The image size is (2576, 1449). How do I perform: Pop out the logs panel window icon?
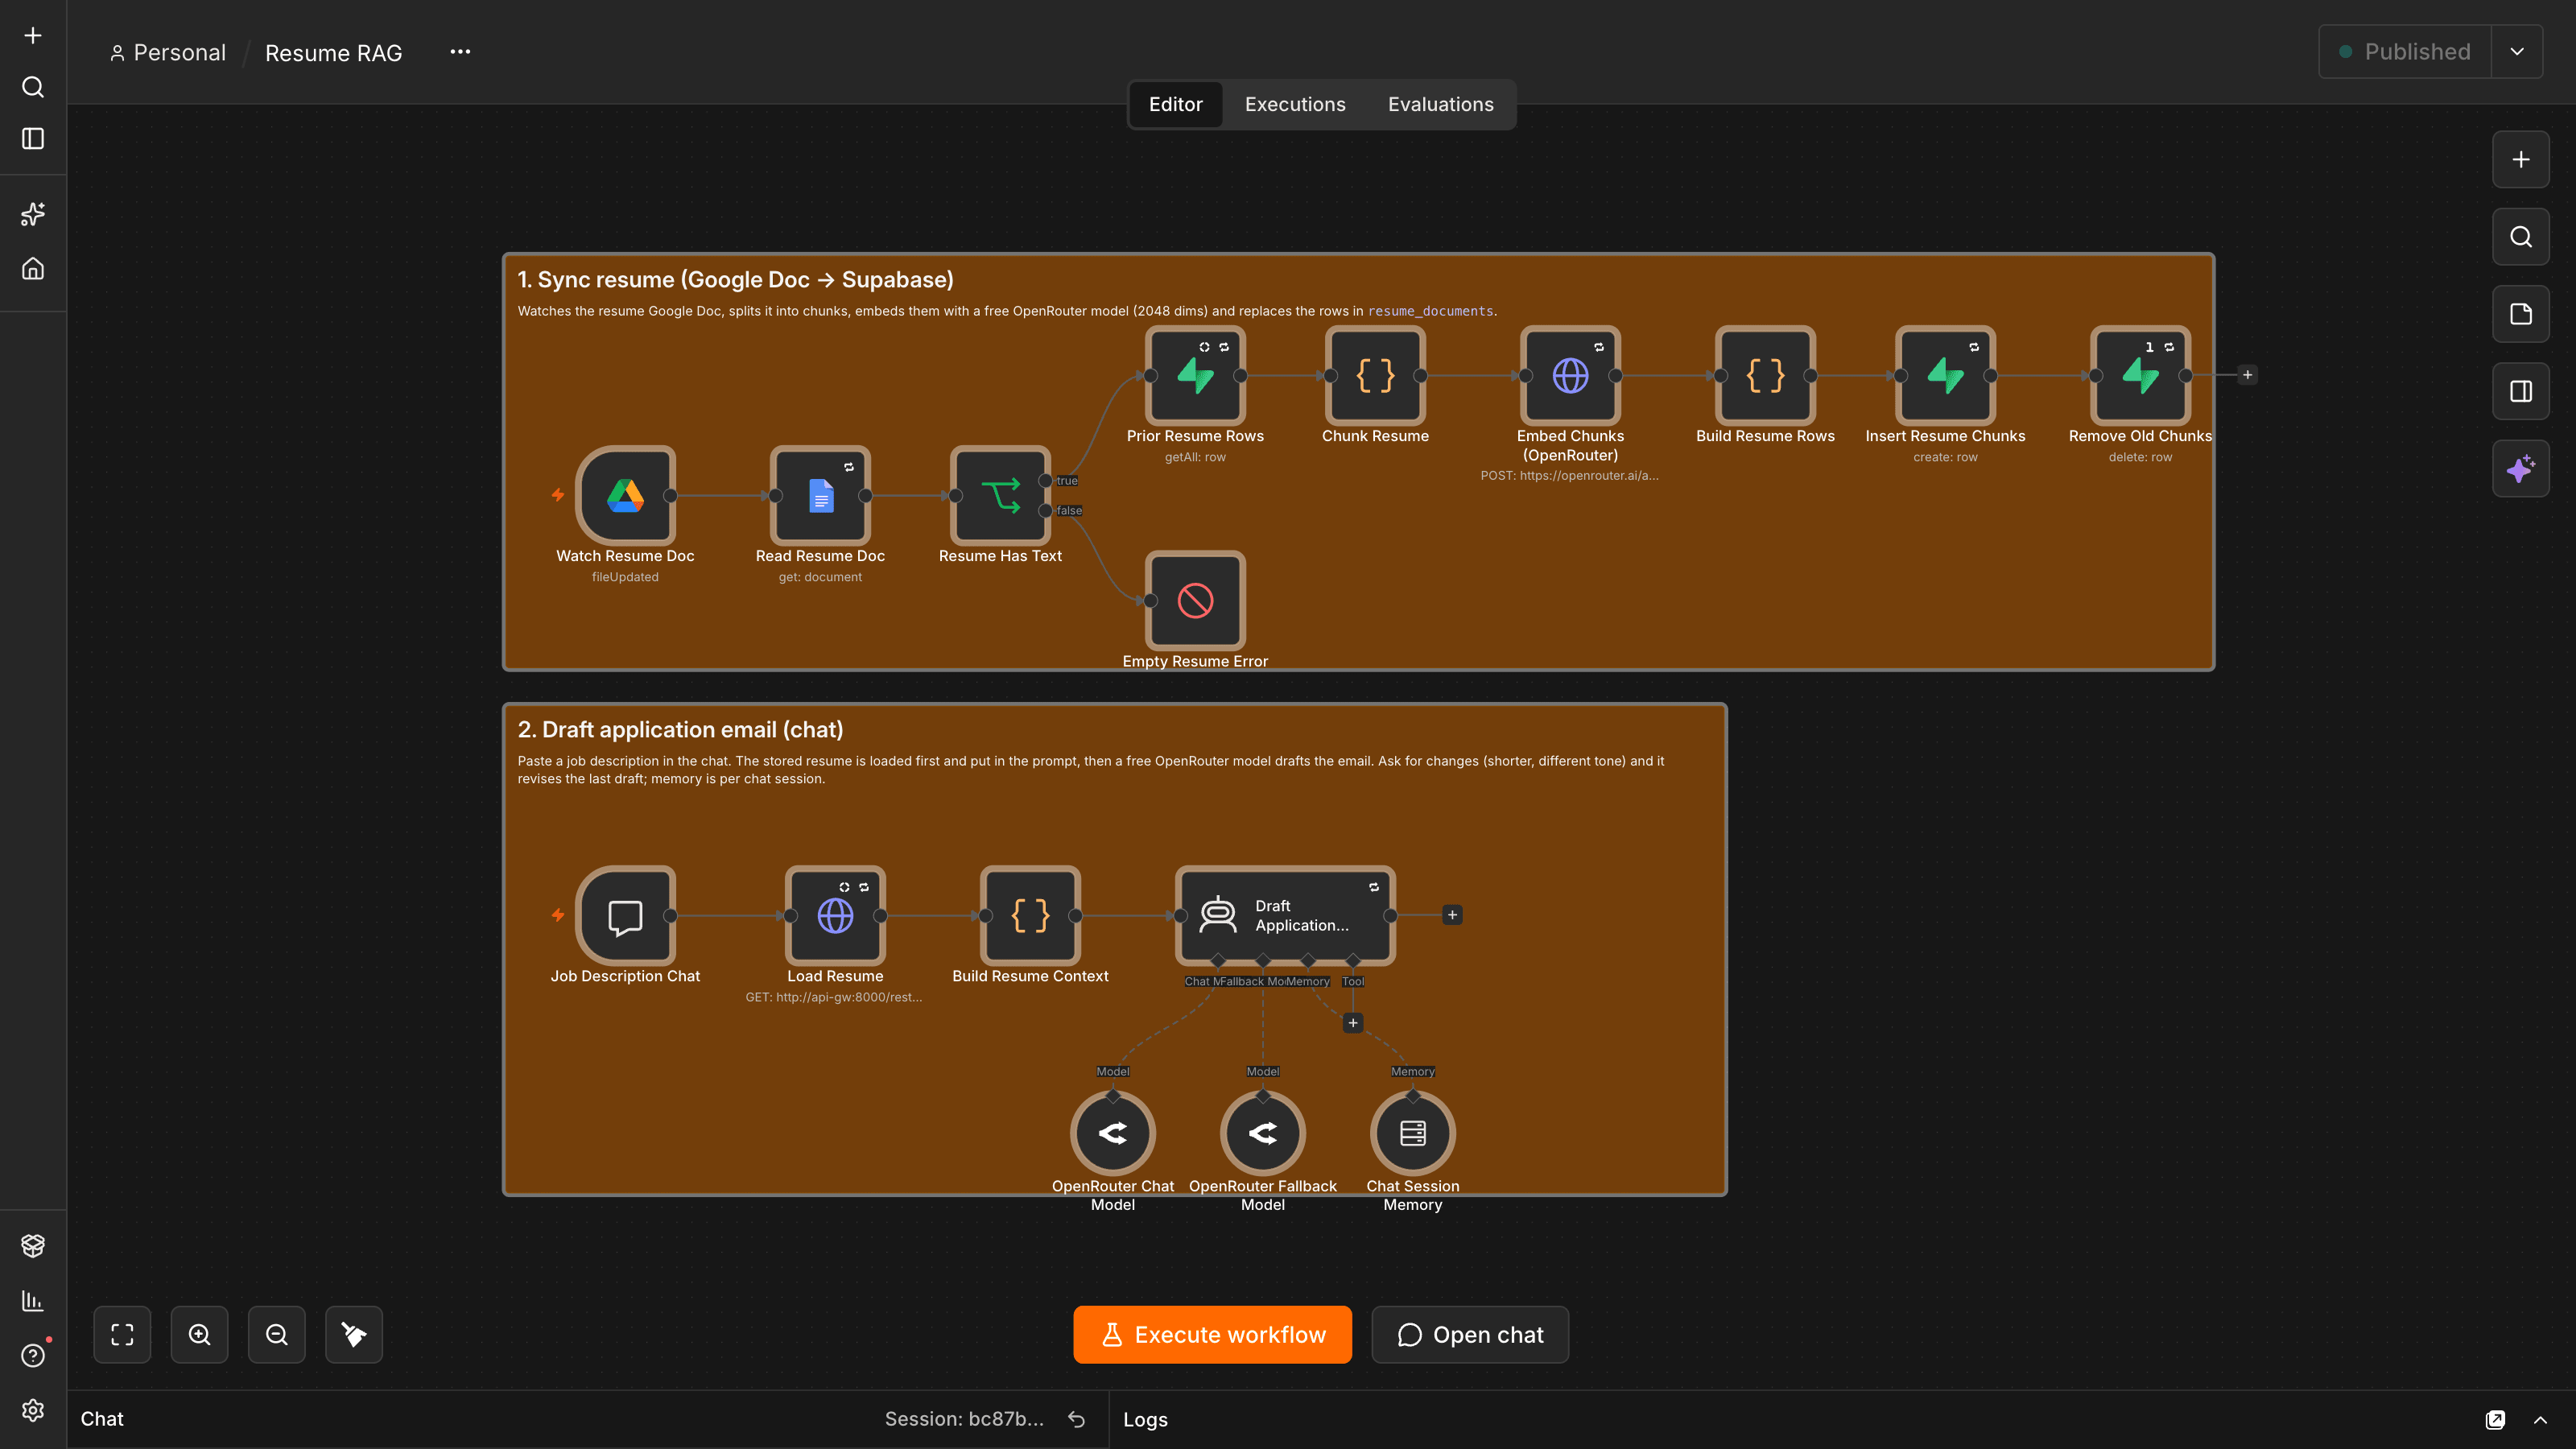coord(2496,1420)
